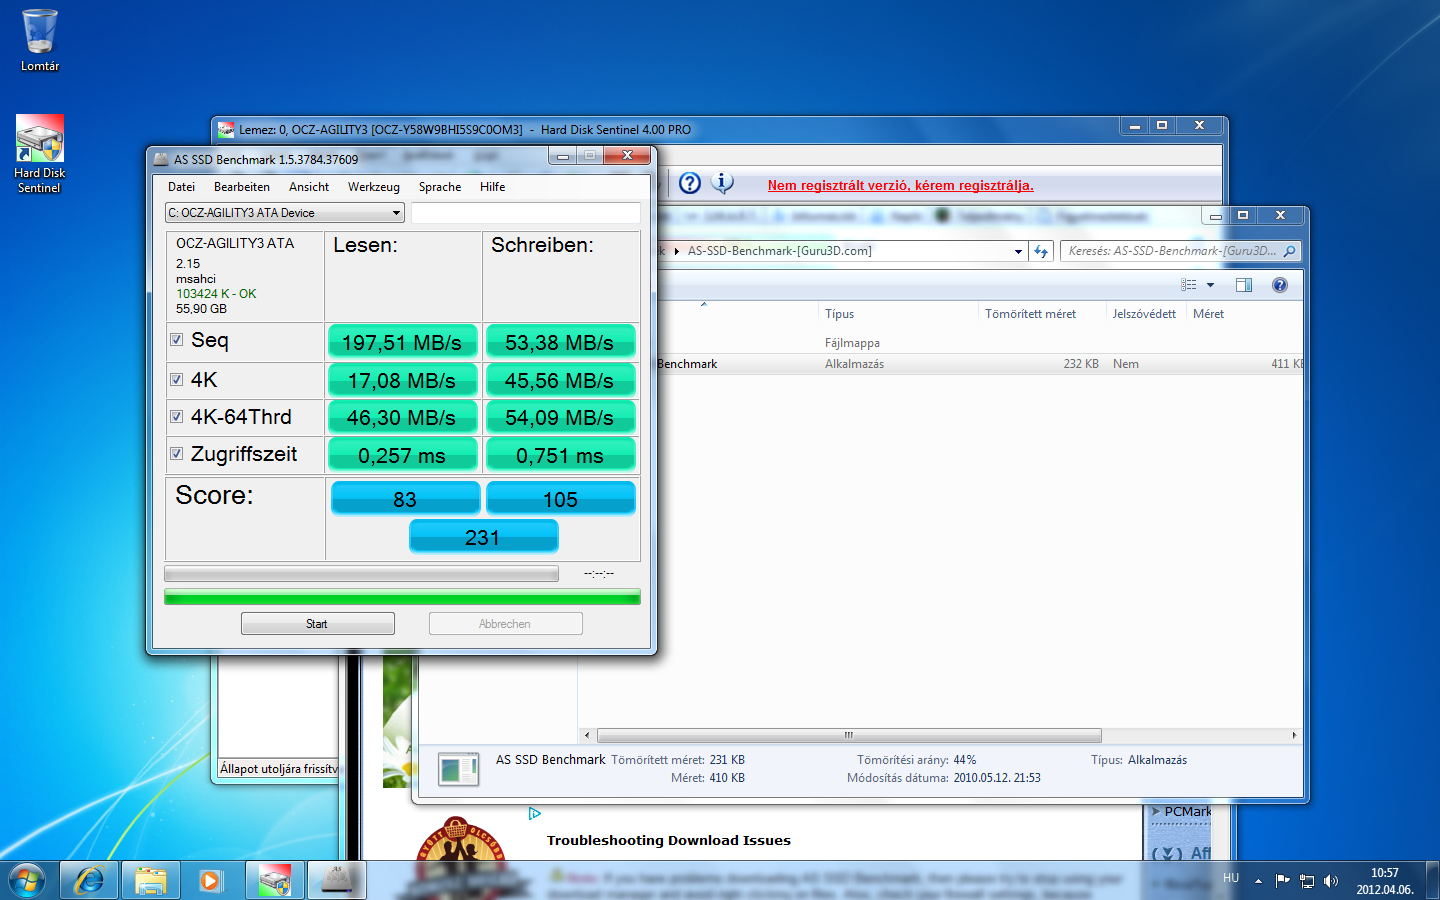Screen dimensions: 1440x900
Task: Open the Sprache menu
Action: coord(440,187)
